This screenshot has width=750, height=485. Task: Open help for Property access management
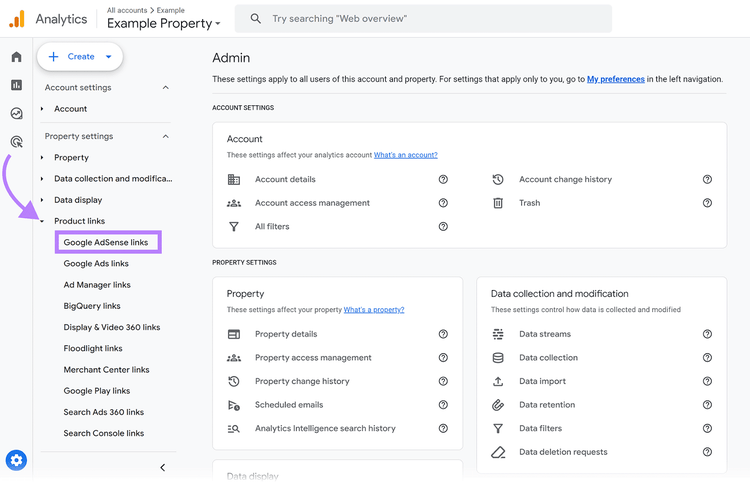pyautogui.click(x=443, y=357)
